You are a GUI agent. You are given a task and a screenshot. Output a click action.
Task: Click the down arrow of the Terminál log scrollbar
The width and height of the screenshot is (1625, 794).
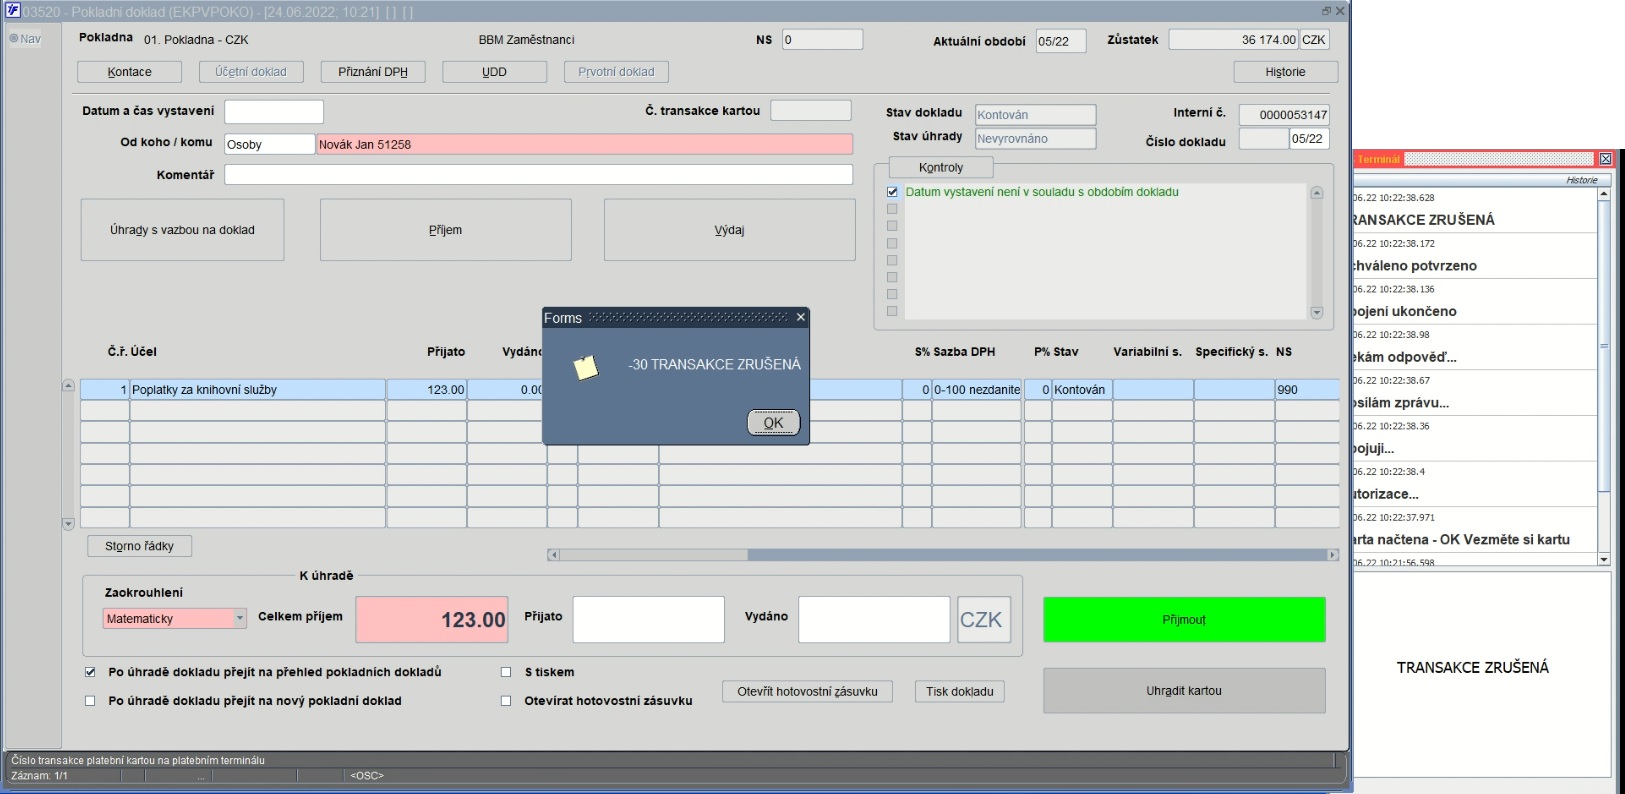coord(1604,560)
